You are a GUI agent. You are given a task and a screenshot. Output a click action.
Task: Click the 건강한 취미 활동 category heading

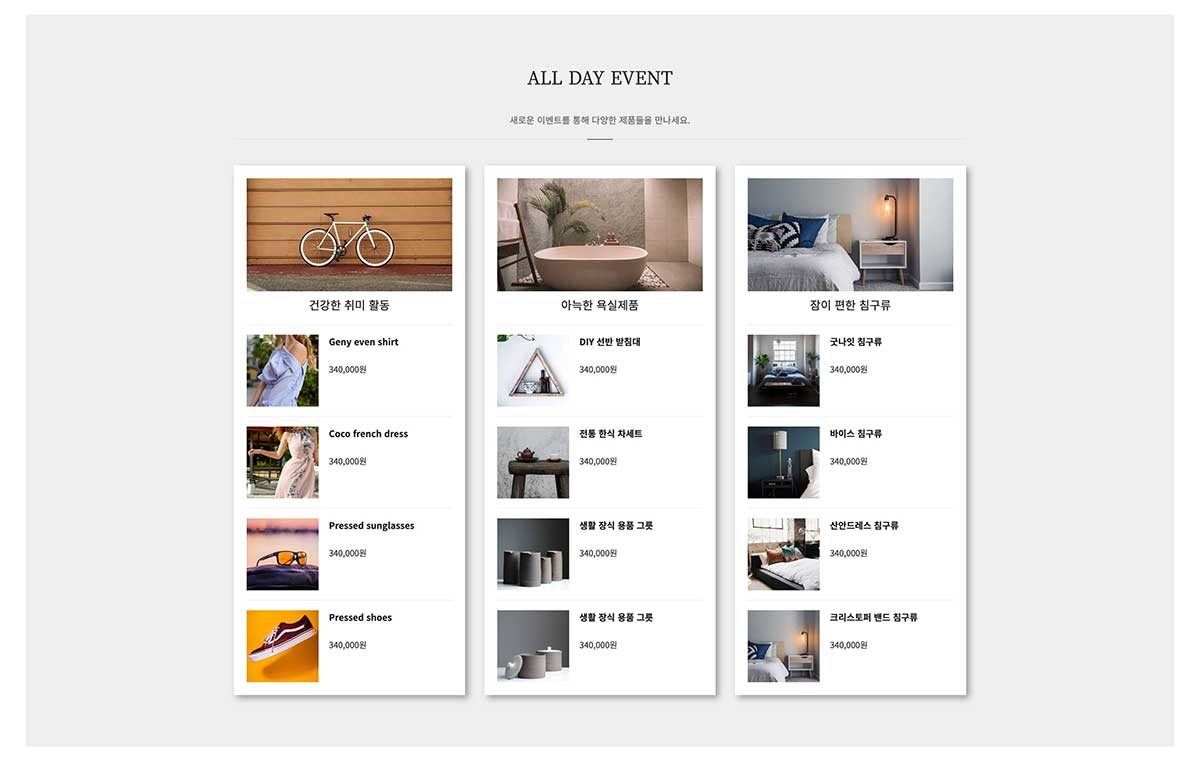[349, 305]
